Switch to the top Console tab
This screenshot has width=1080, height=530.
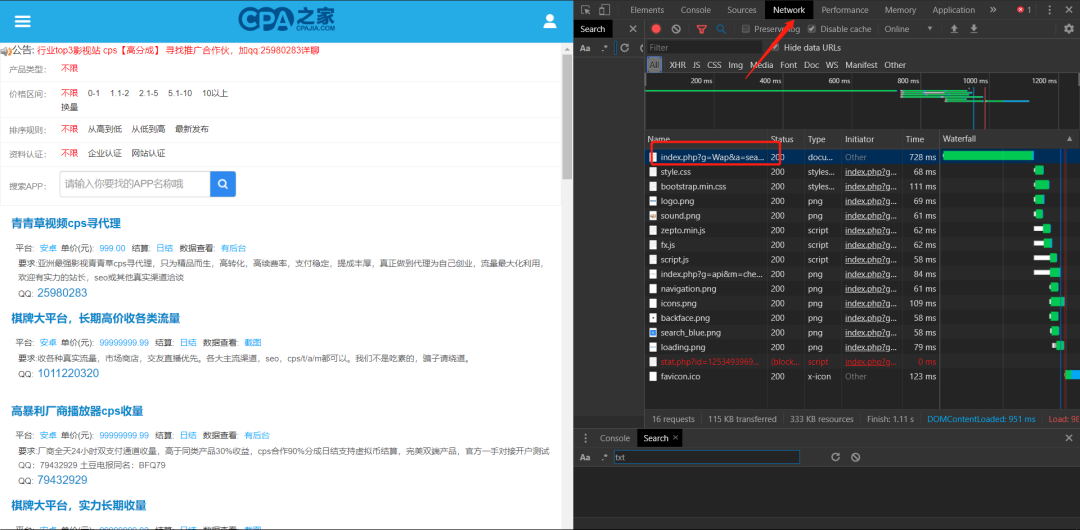696,10
